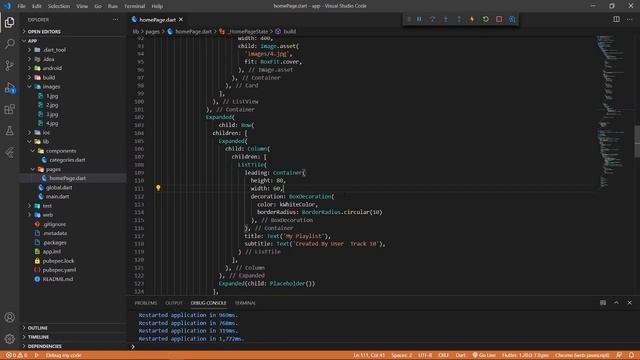Close the homePage.dart editor tab
The image size is (640, 360).
pyautogui.click(x=181, y=19)
